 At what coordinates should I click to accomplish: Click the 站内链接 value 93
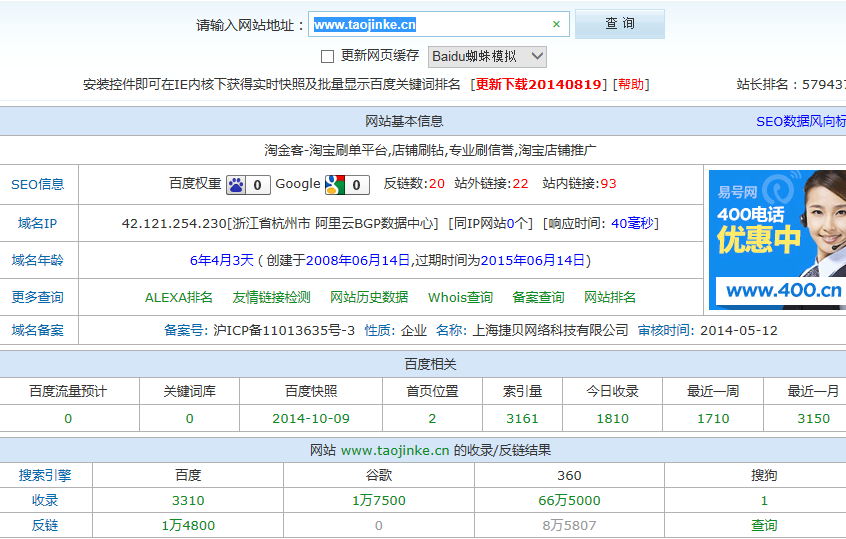tap(609, 184)
